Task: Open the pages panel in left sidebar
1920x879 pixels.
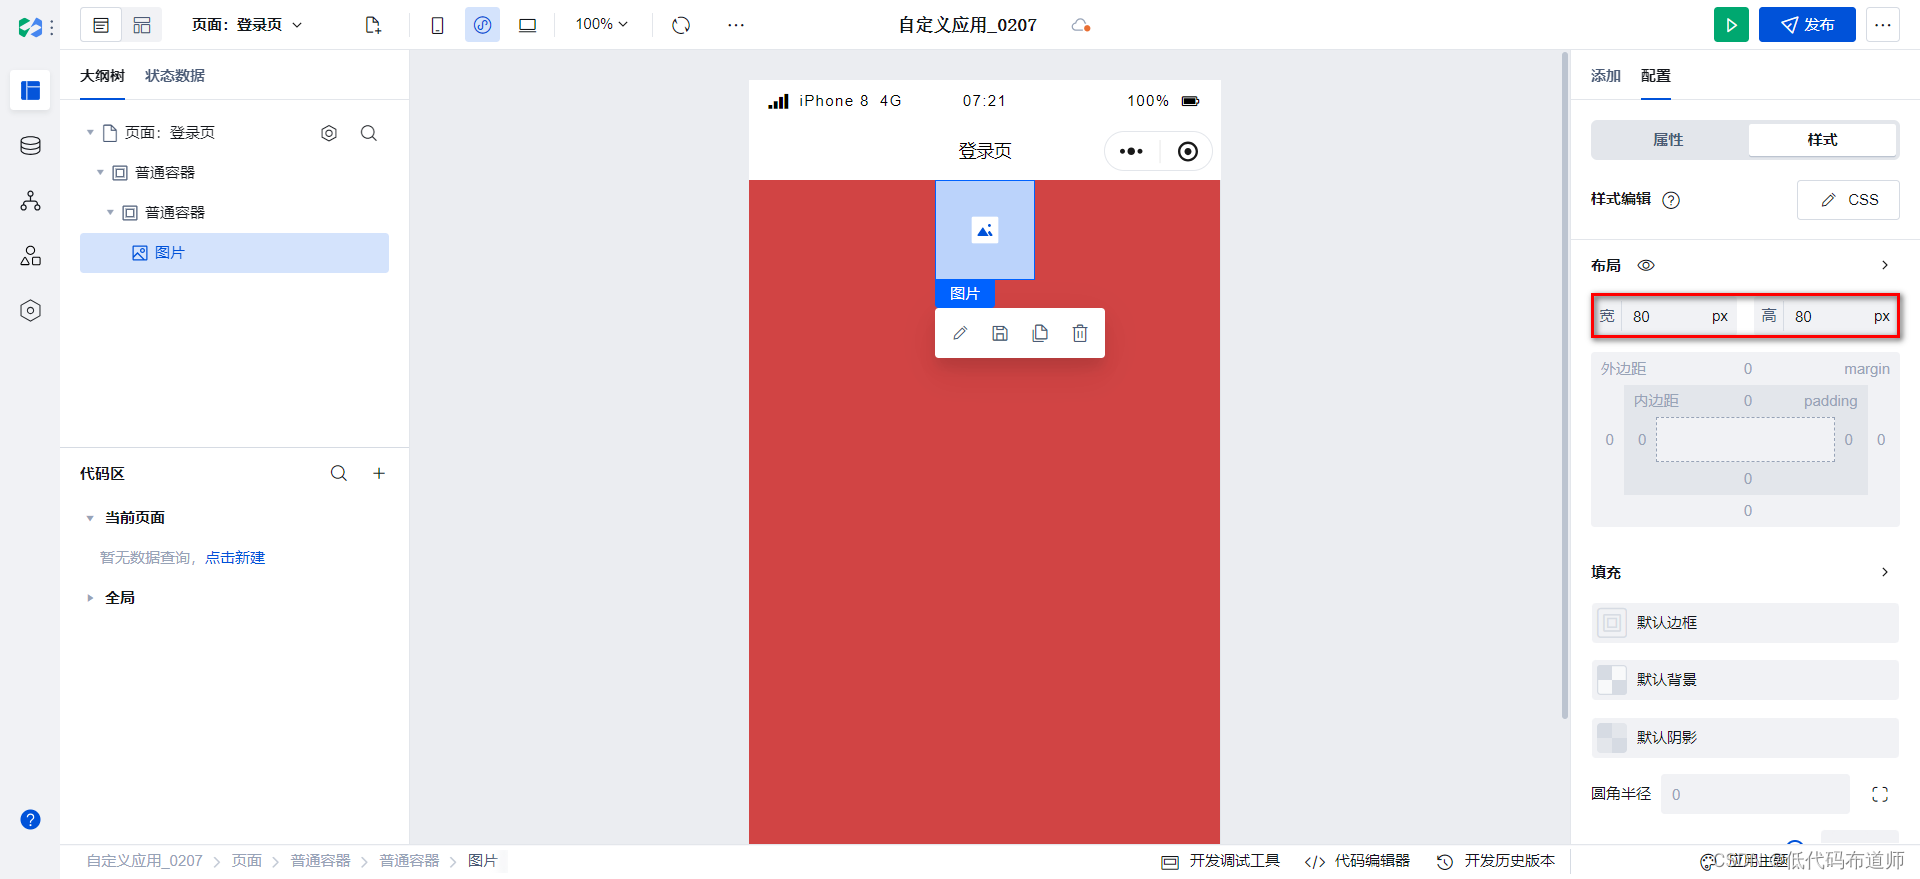Action: pos(30,90)
